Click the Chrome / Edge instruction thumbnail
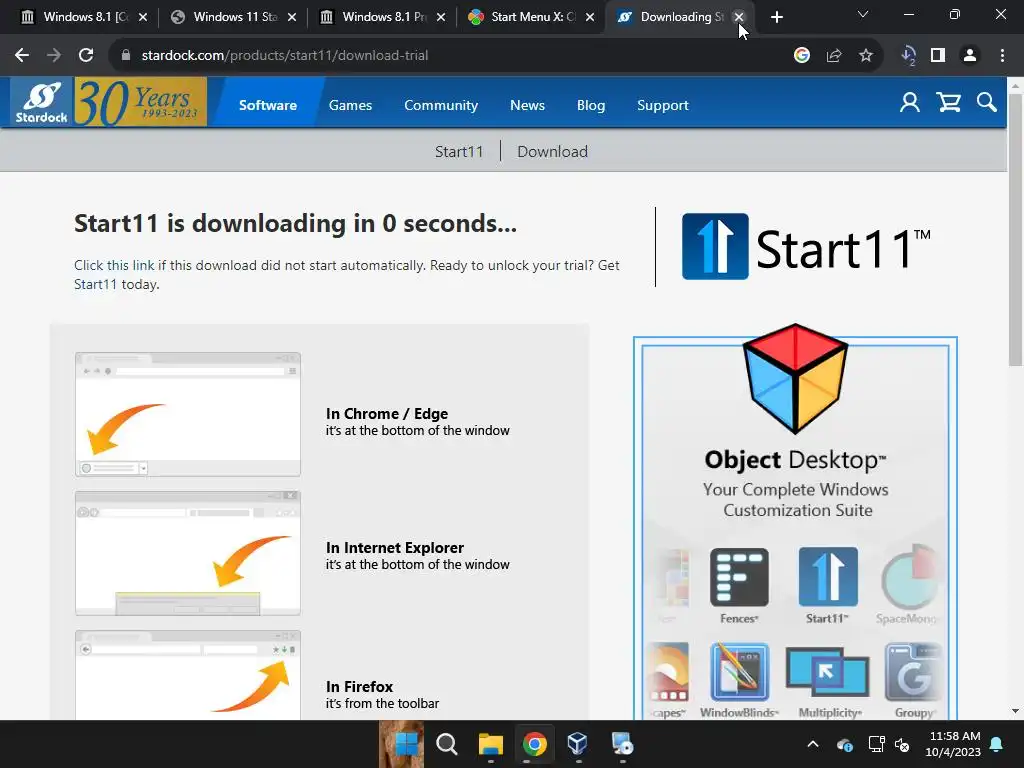 click(x=188, y=414)
